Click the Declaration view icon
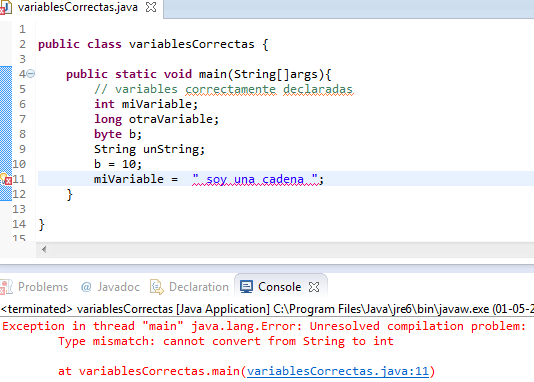This screenshot has height=382, width=534. [x=157, y=287]
